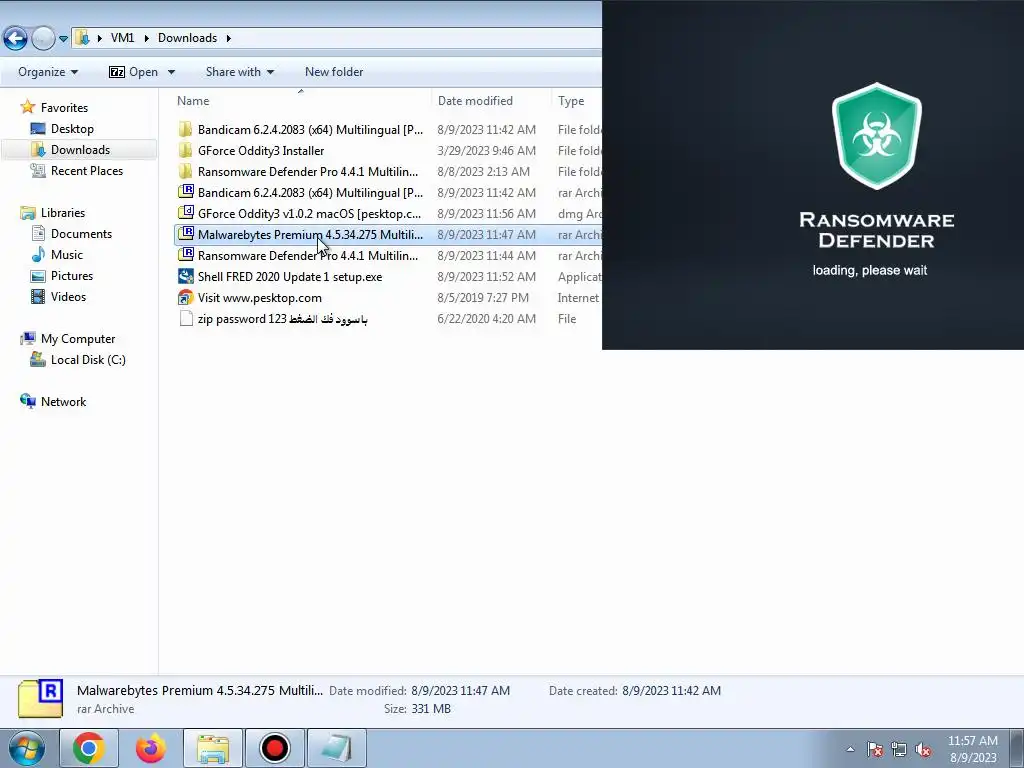
Task: Click the GForce Oddity3 dmg file icon
Action: click(185, 213)
